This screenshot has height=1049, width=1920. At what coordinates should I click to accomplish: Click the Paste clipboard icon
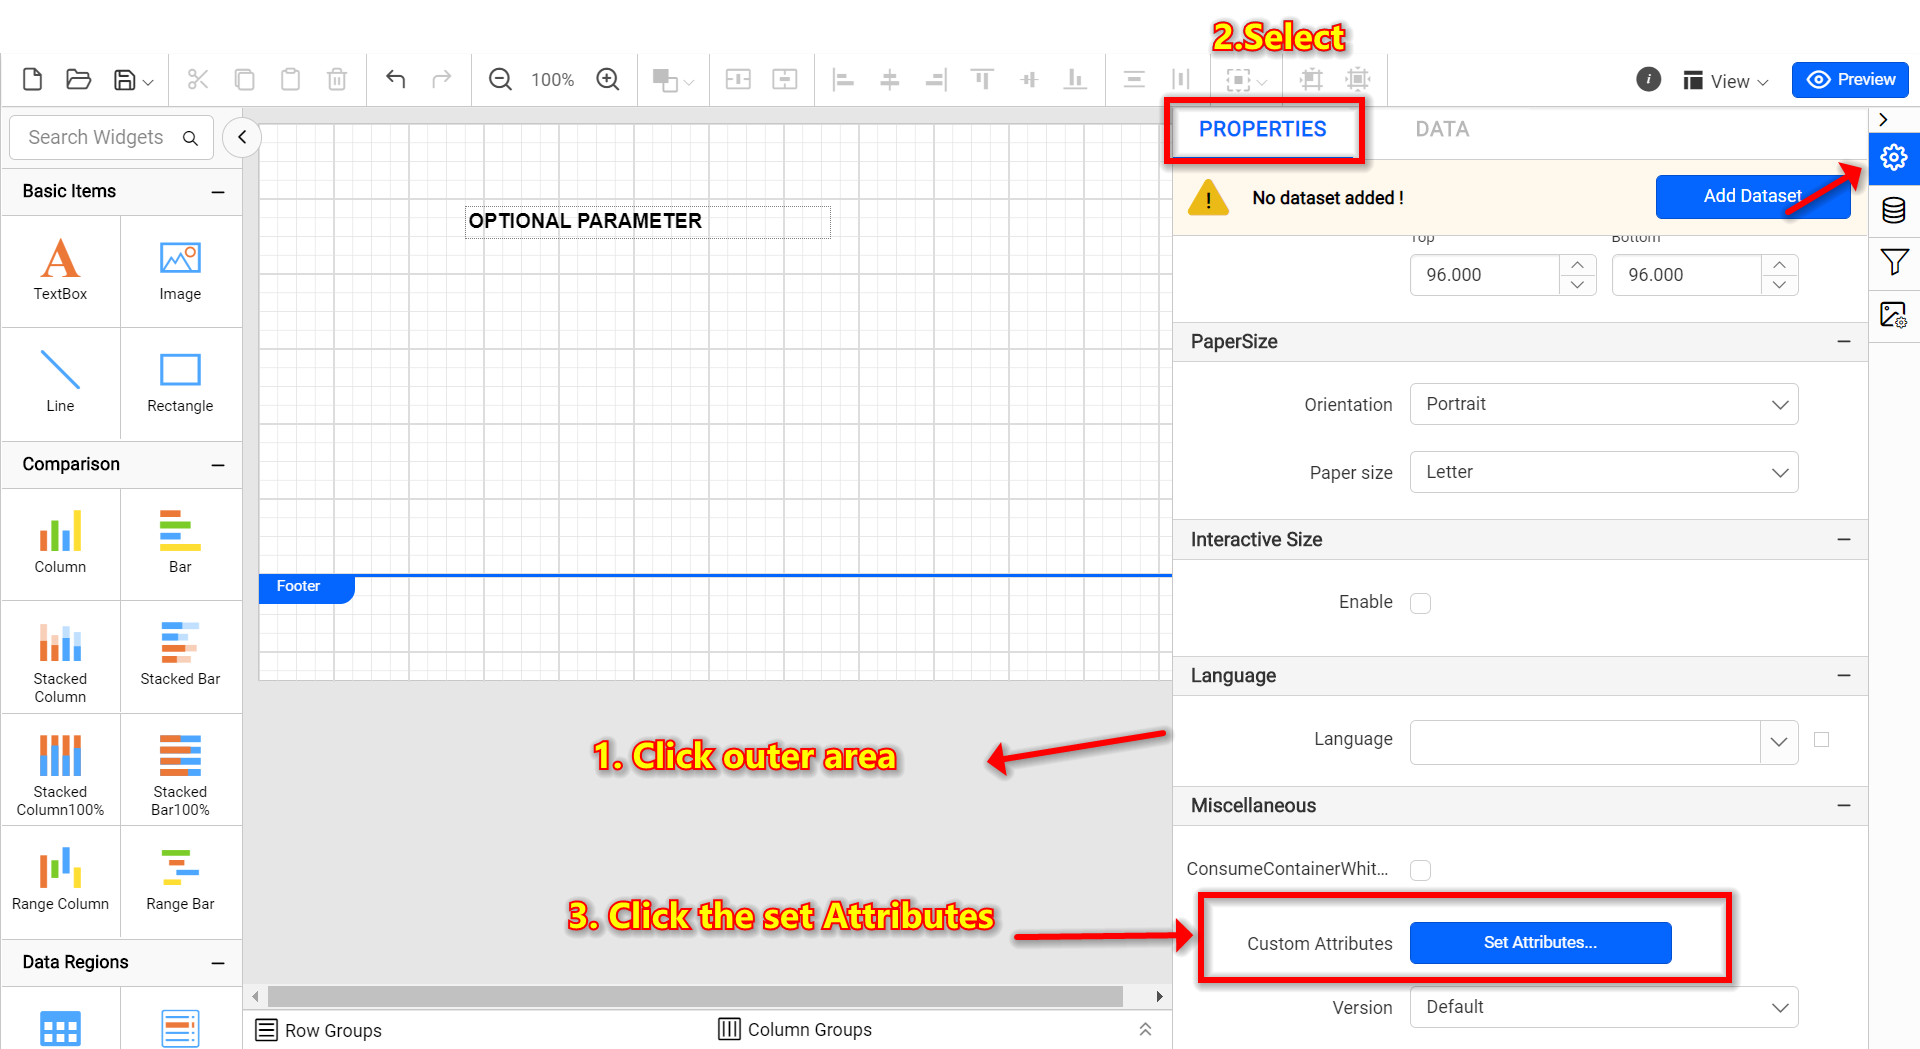point(290,79)
